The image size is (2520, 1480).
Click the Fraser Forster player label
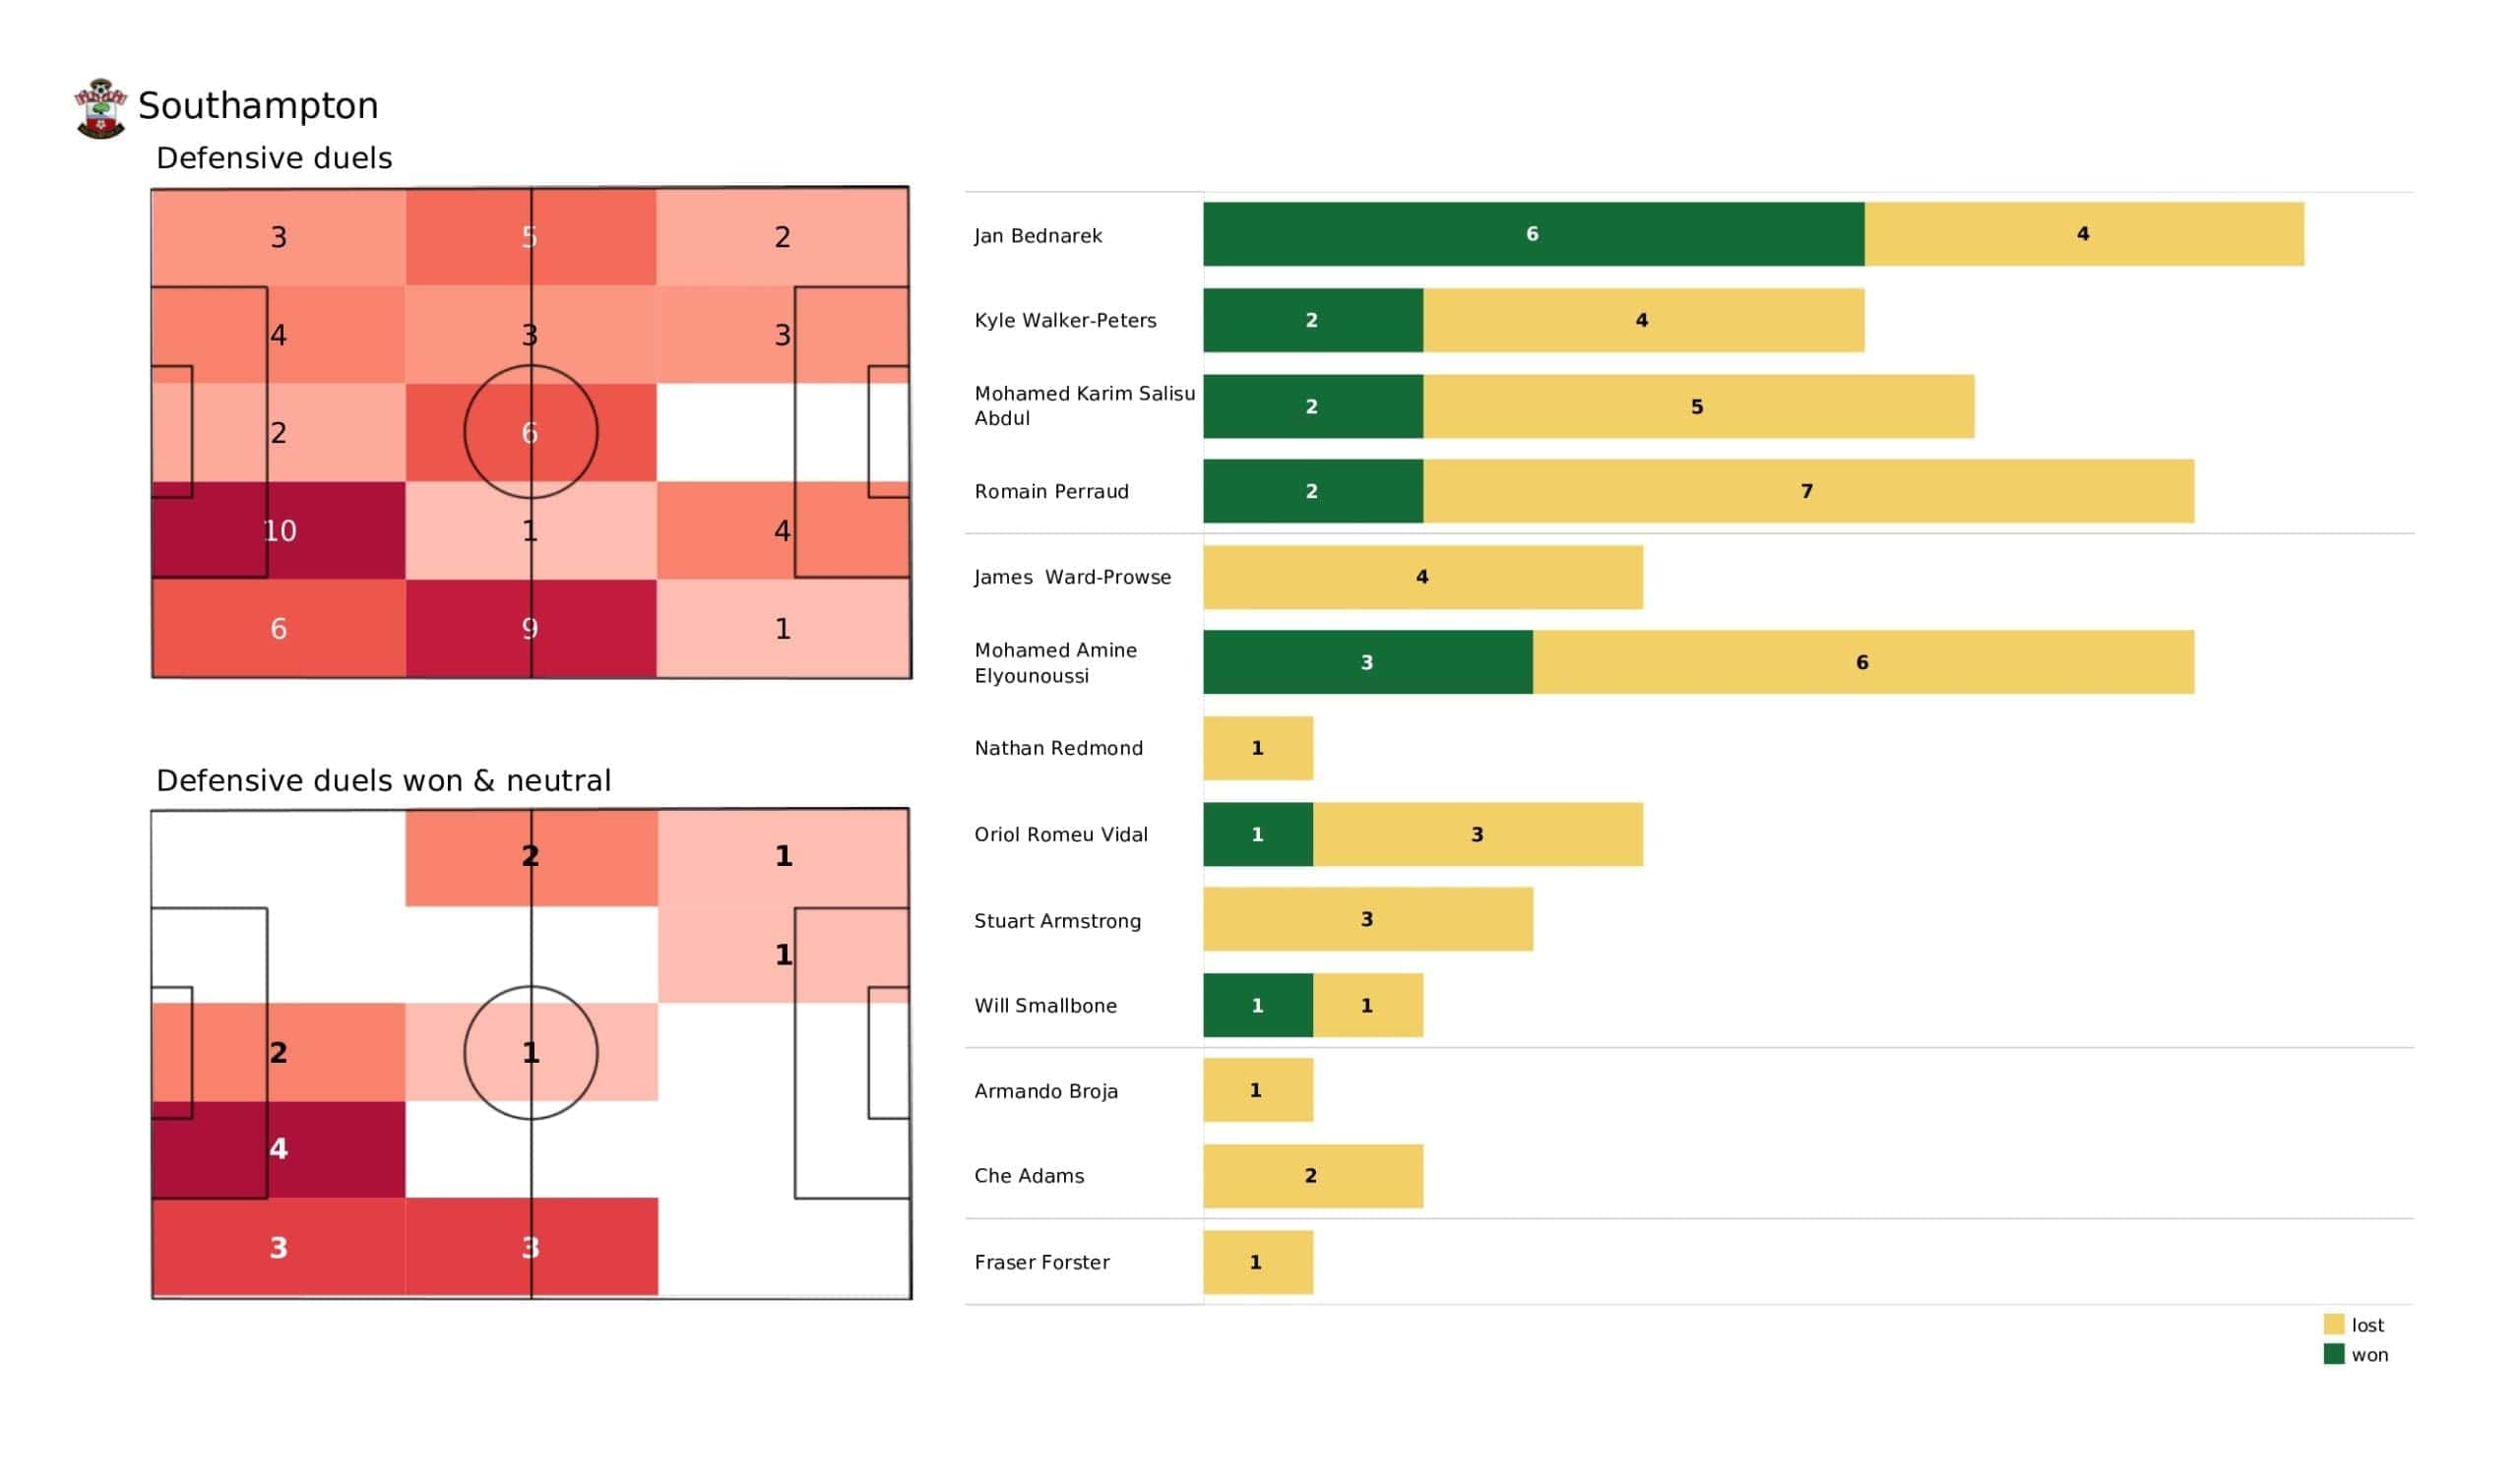1042,1262
